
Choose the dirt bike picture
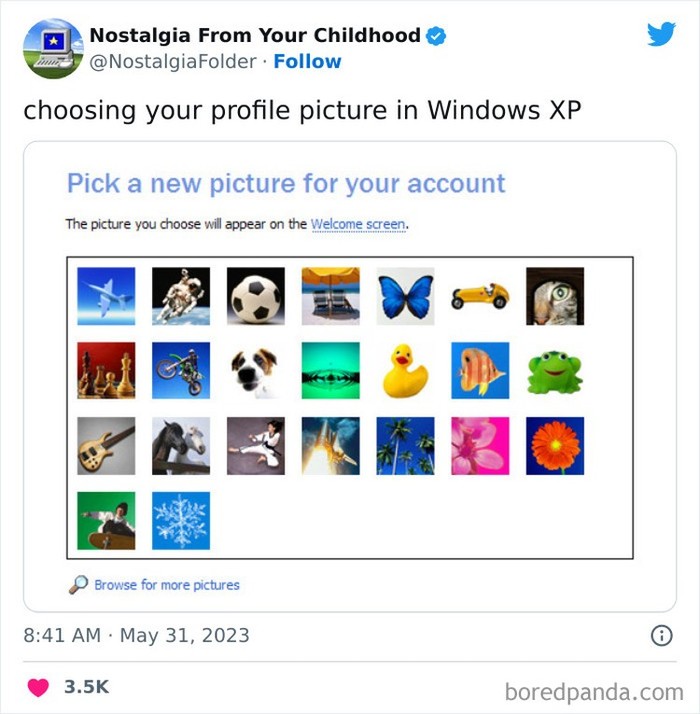tap(181, 371)
